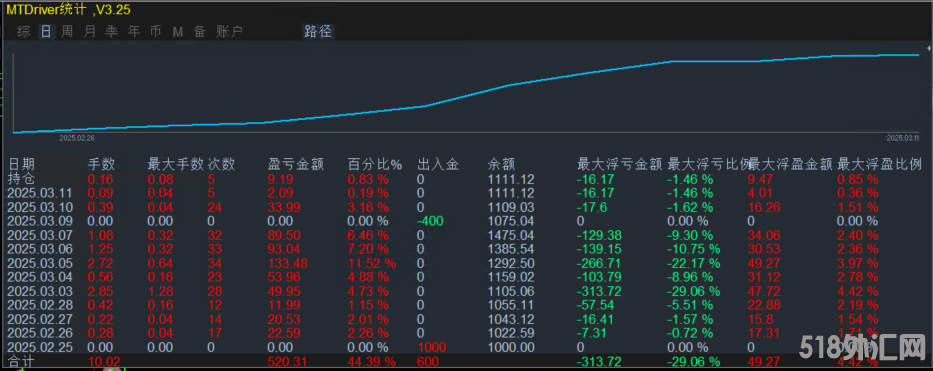The width and height of the screenshot is (933, 371).
Task: Click the 次数 column header
Action: [x=221, y=165]
